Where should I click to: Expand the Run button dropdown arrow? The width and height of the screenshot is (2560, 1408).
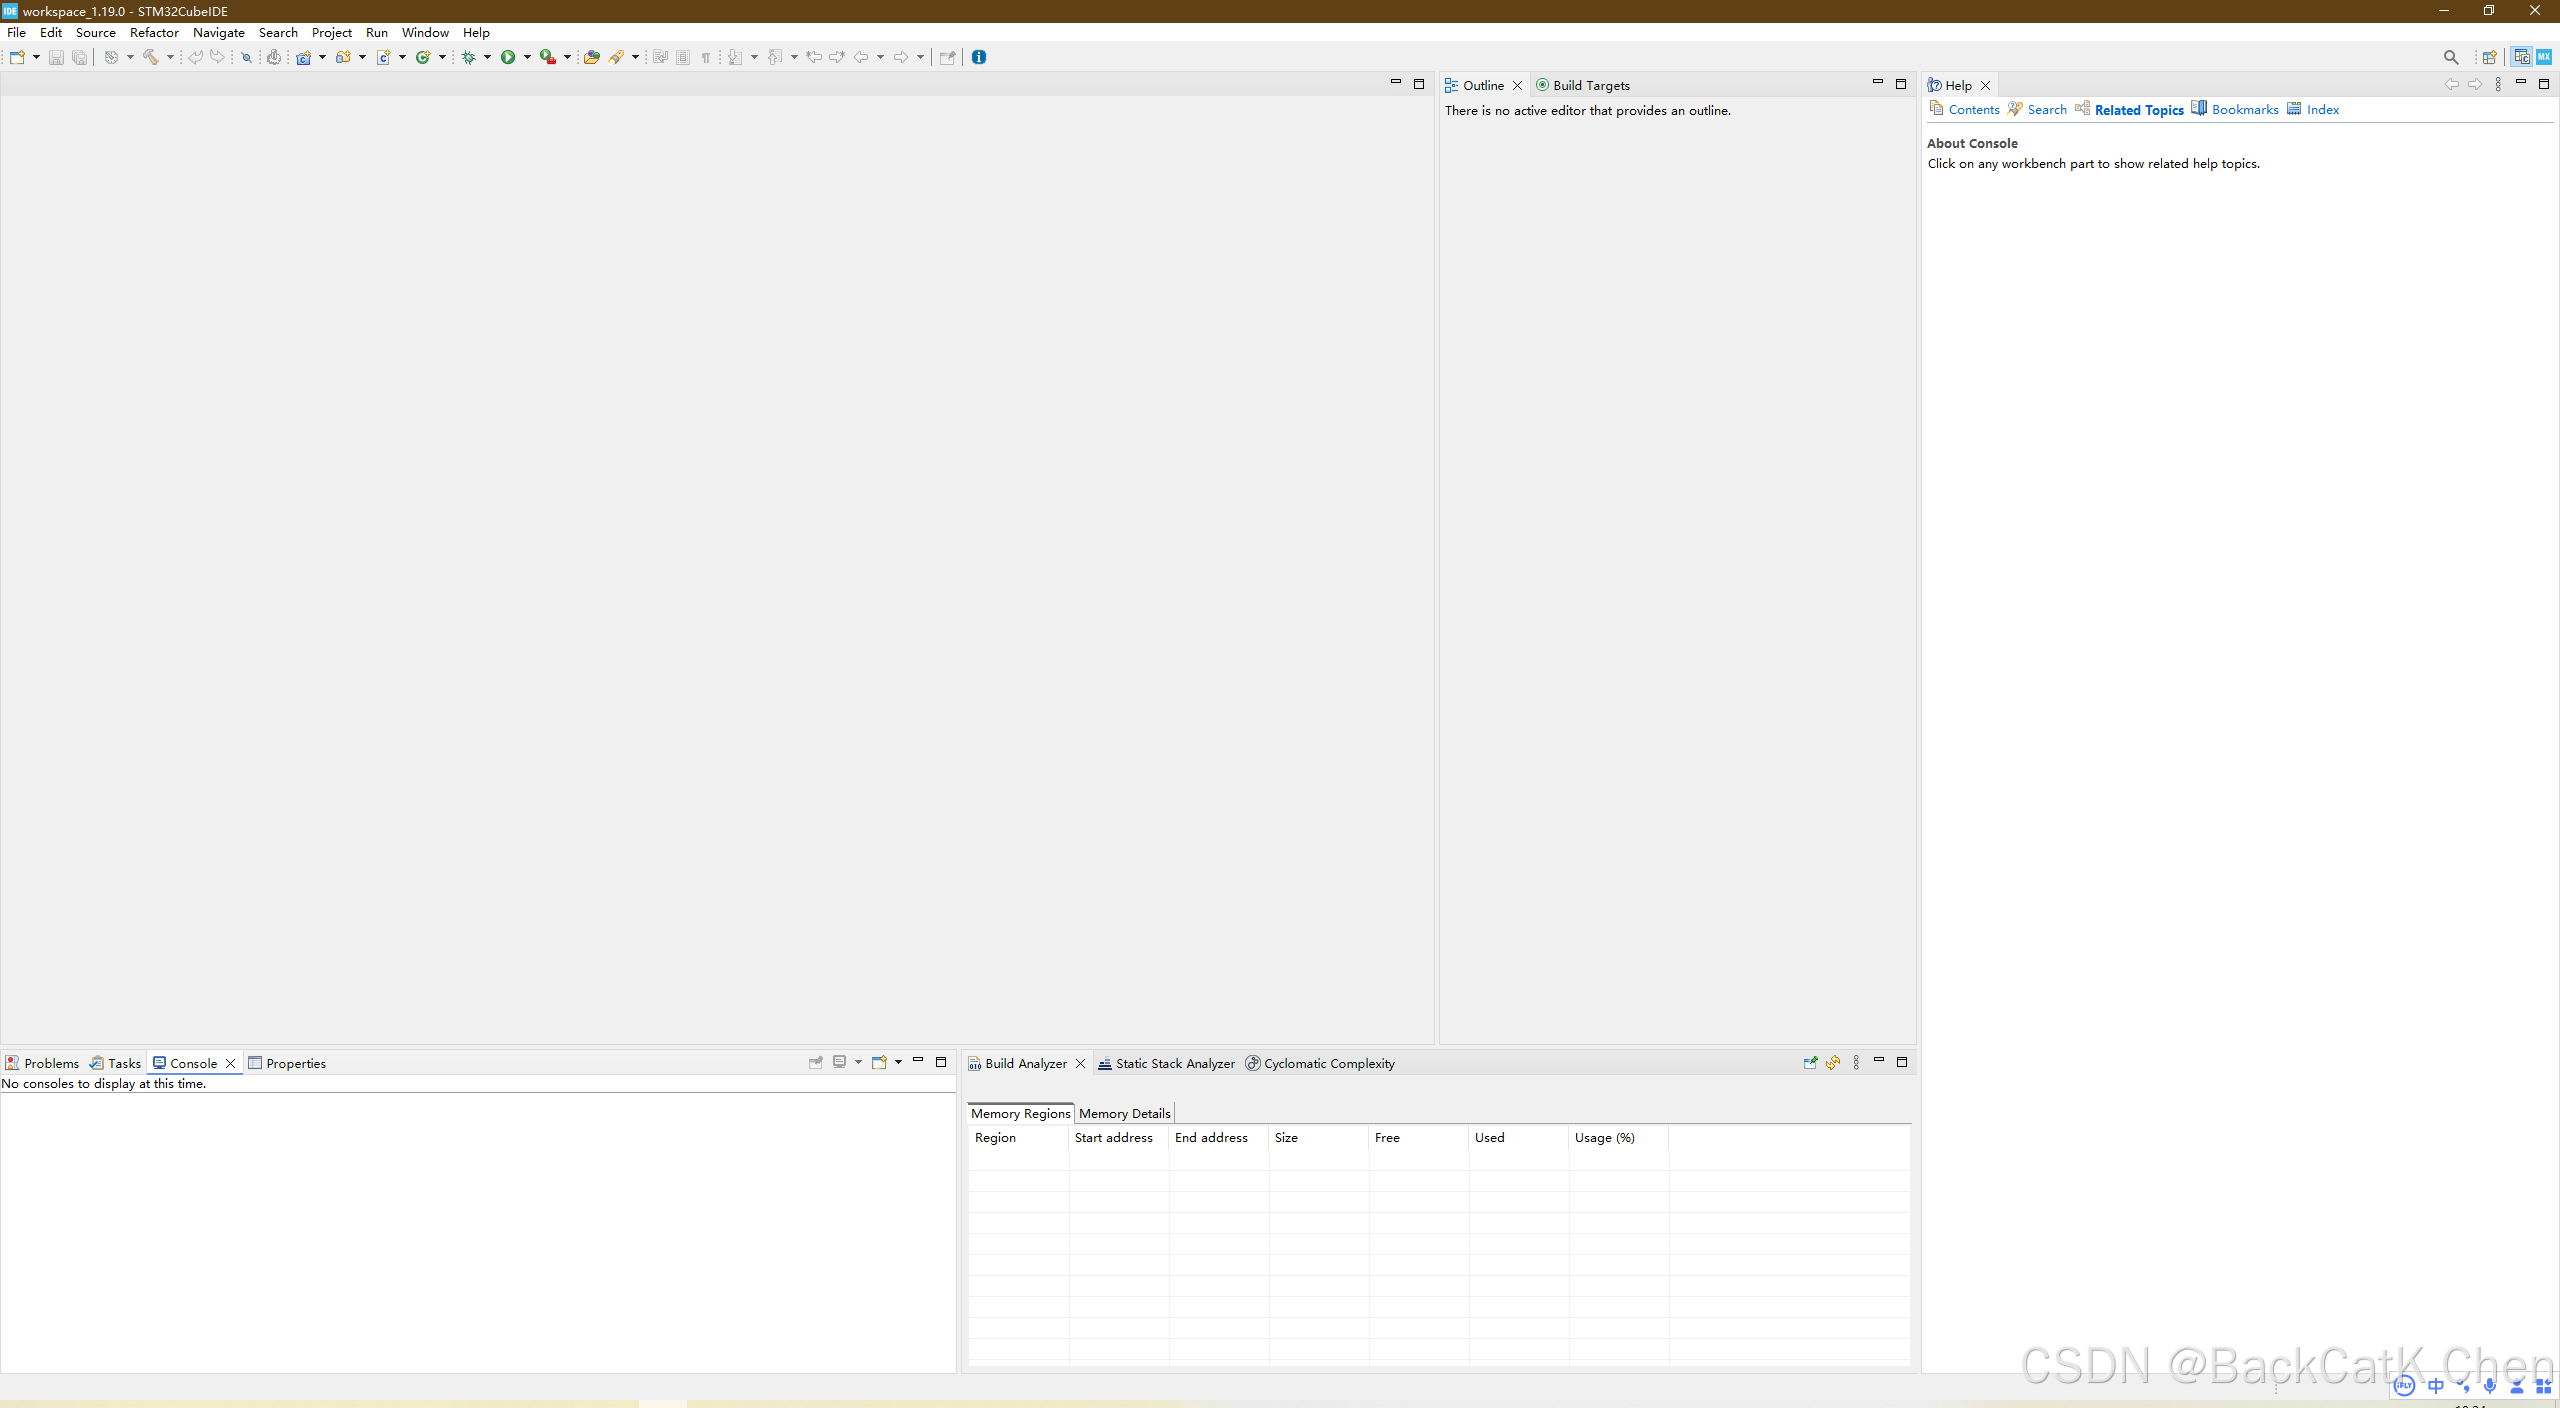click(527, 57)
